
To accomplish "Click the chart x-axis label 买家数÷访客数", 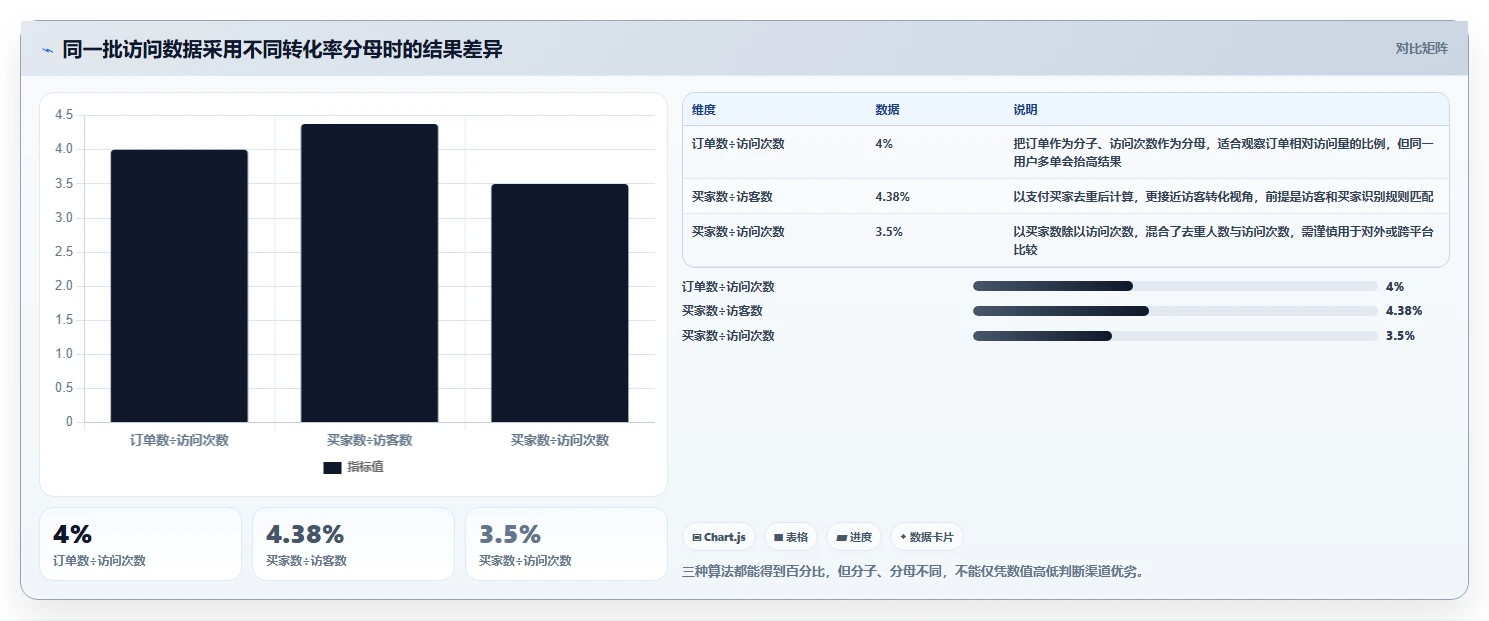I will coord(369,440).
